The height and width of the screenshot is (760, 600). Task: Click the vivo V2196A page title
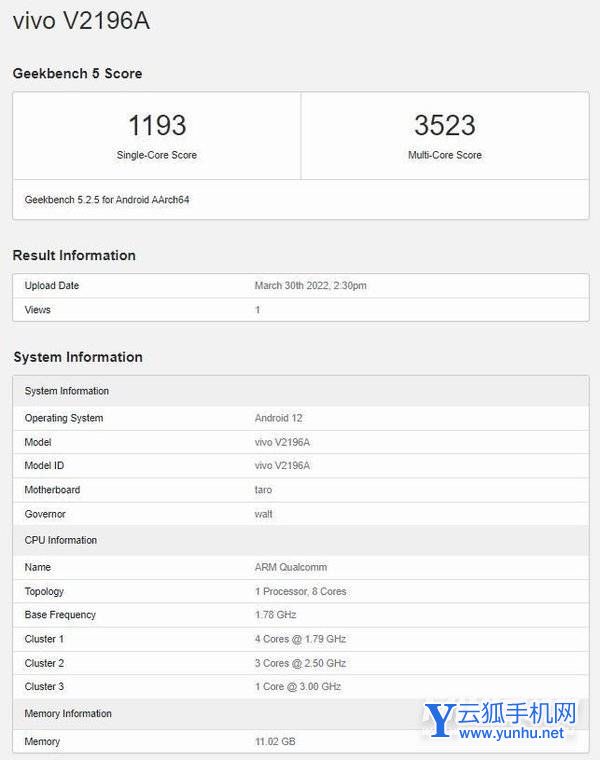click(81, 21)
